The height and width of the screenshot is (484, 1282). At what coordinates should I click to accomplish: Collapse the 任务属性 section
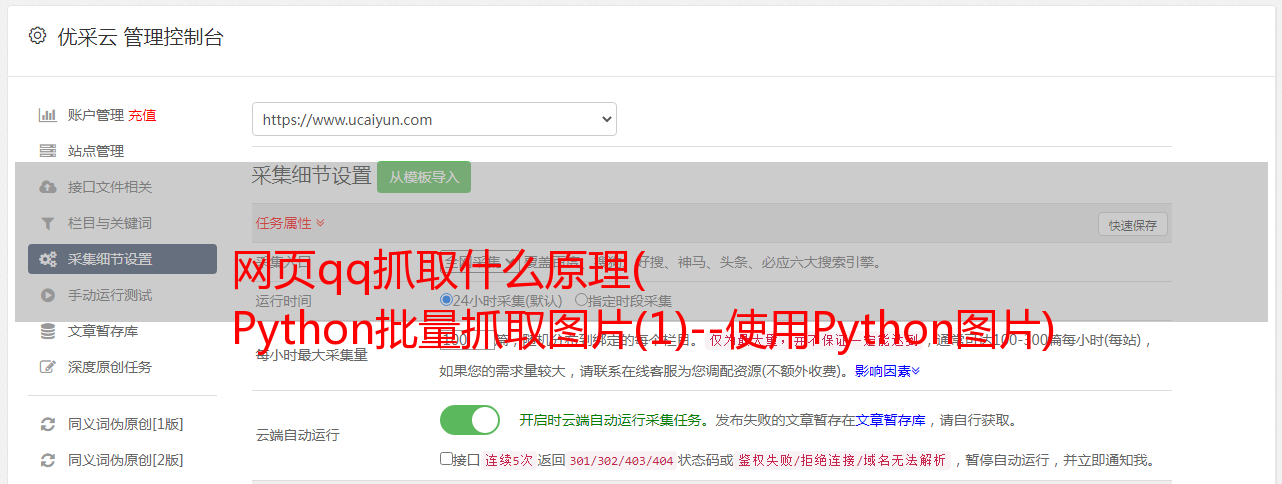pos(290,223)
